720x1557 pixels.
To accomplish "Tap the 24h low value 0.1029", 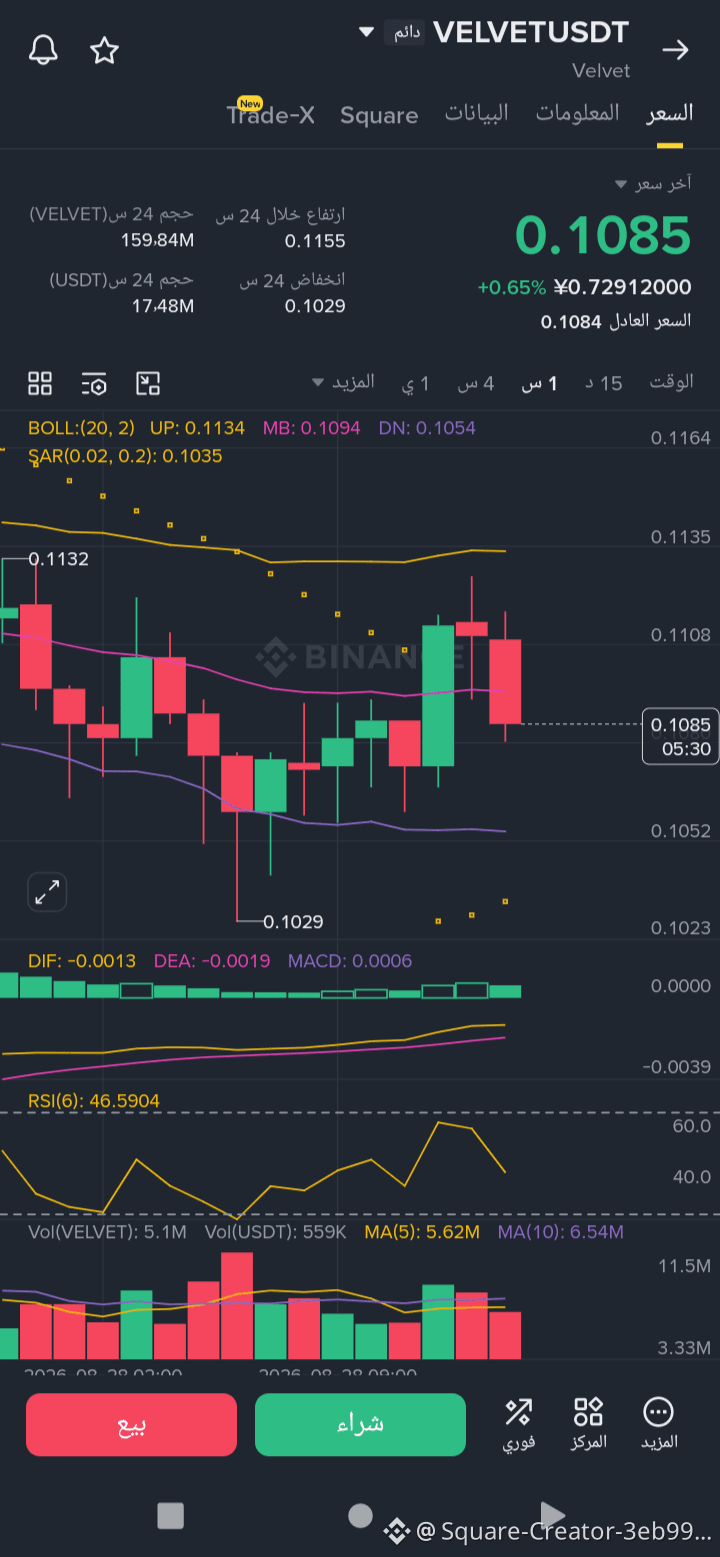I will tap(315, 306).
